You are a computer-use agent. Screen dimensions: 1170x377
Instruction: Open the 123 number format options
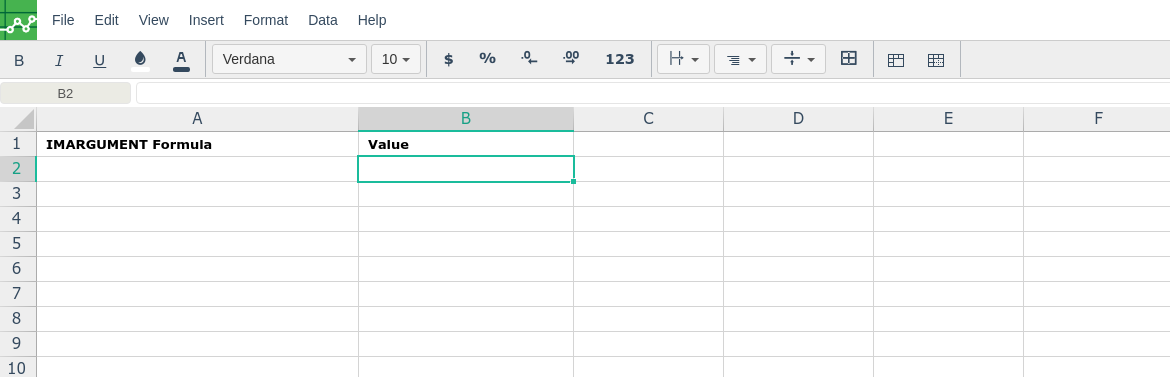pos(619,60)
